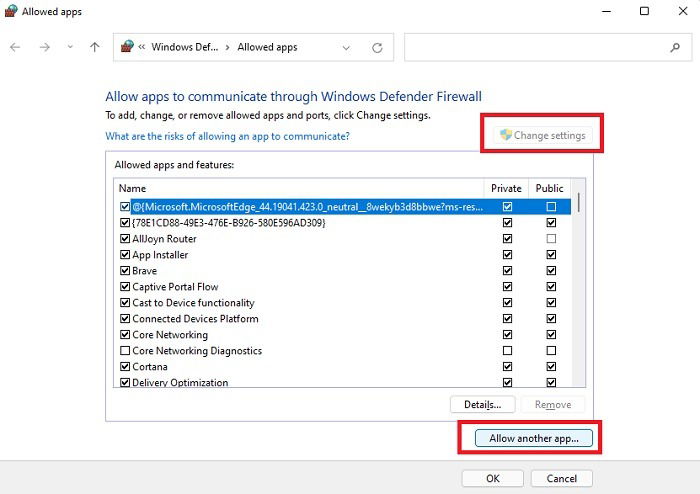700x494 pixels.
Task: Toggle App Installer Private checkbox
Action: pyautogui.click(x=507, y=255)
